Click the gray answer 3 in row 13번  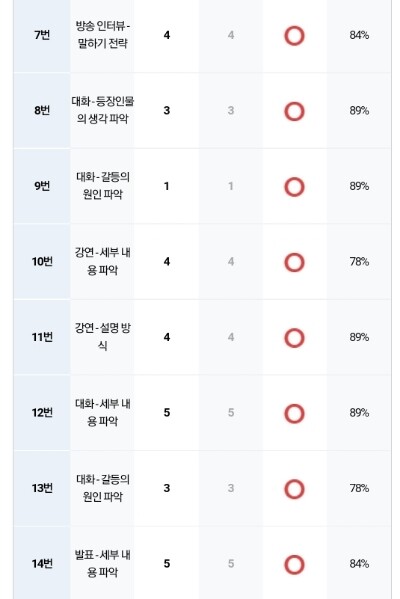231,488
